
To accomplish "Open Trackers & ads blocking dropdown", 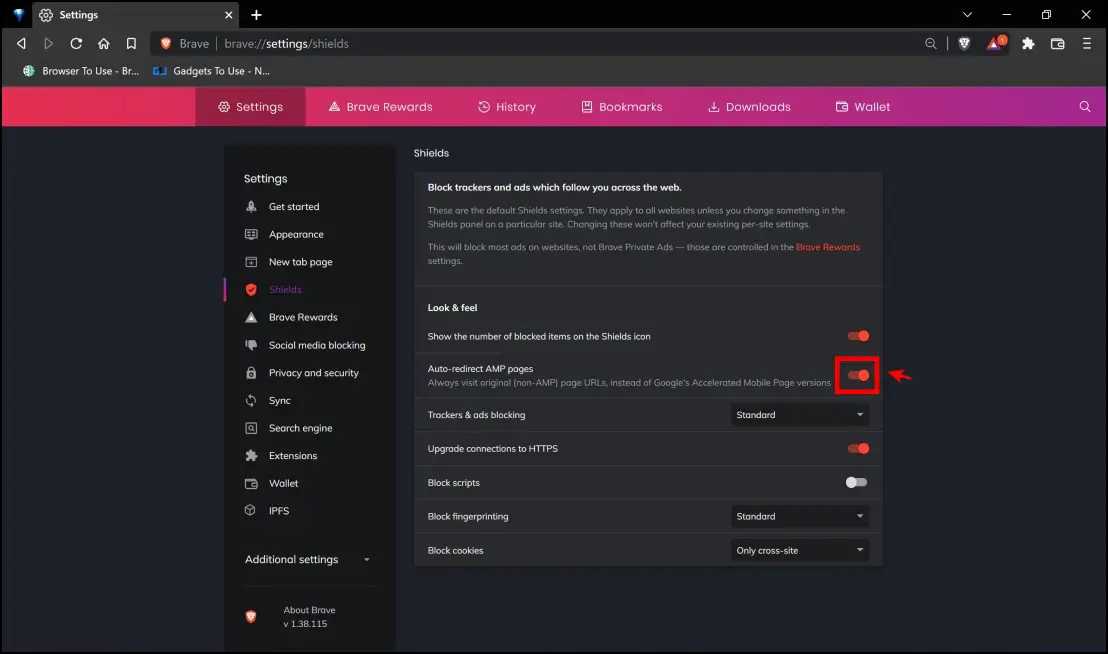I will pos(800,415).
